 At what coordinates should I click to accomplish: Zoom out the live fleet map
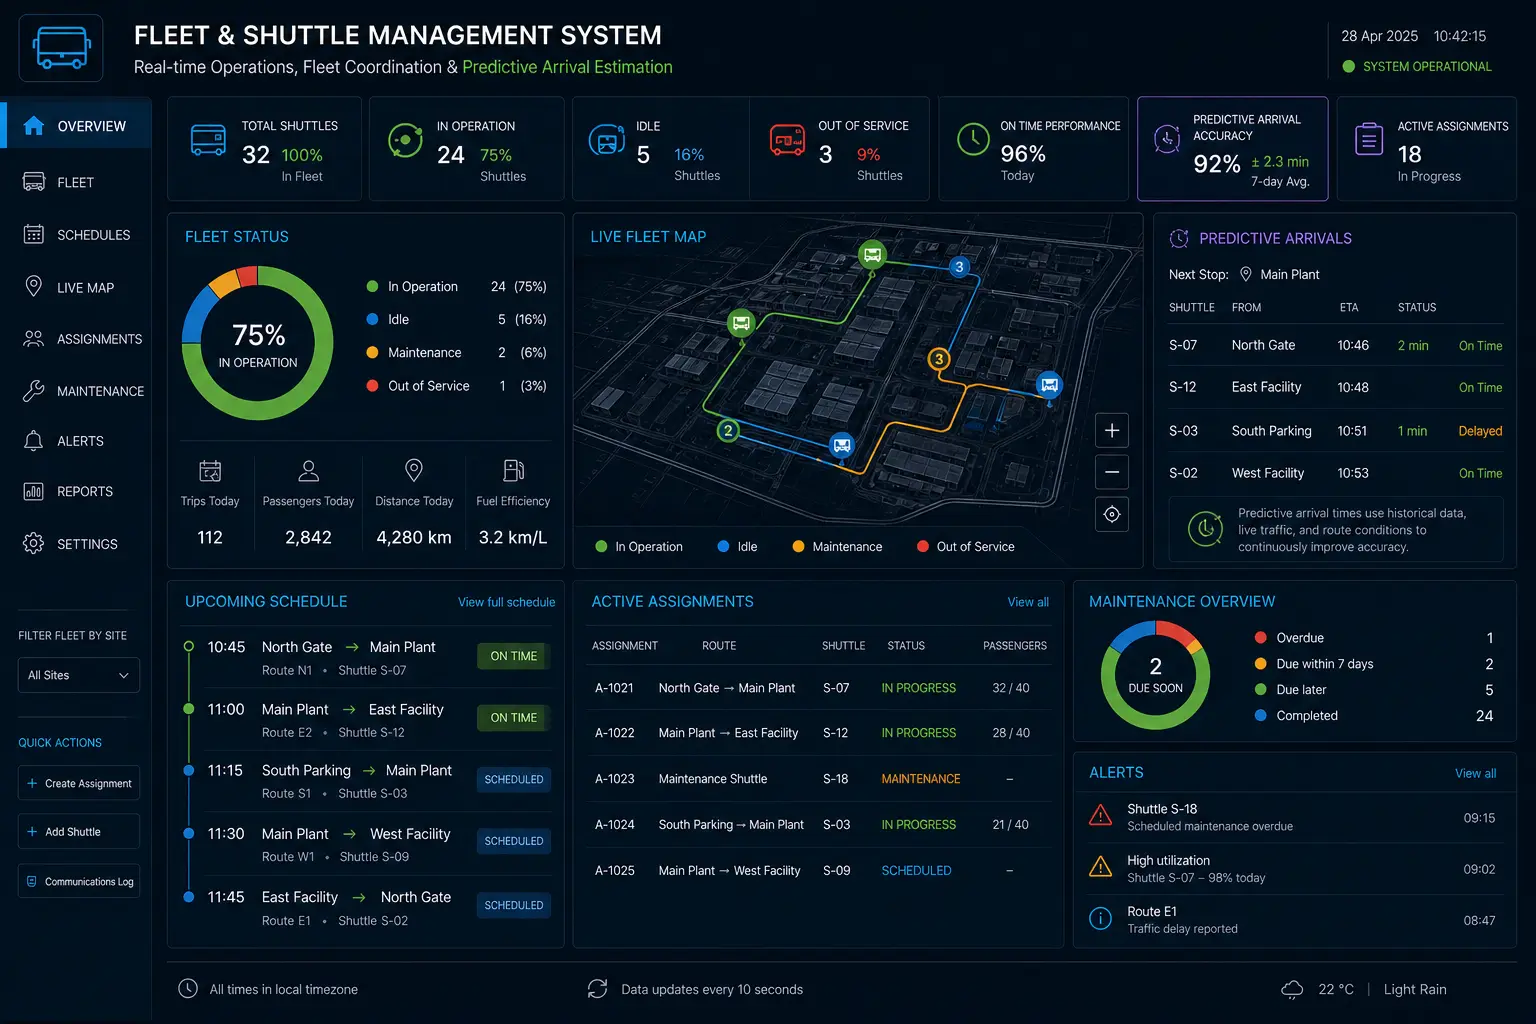tap(1112, 472)
